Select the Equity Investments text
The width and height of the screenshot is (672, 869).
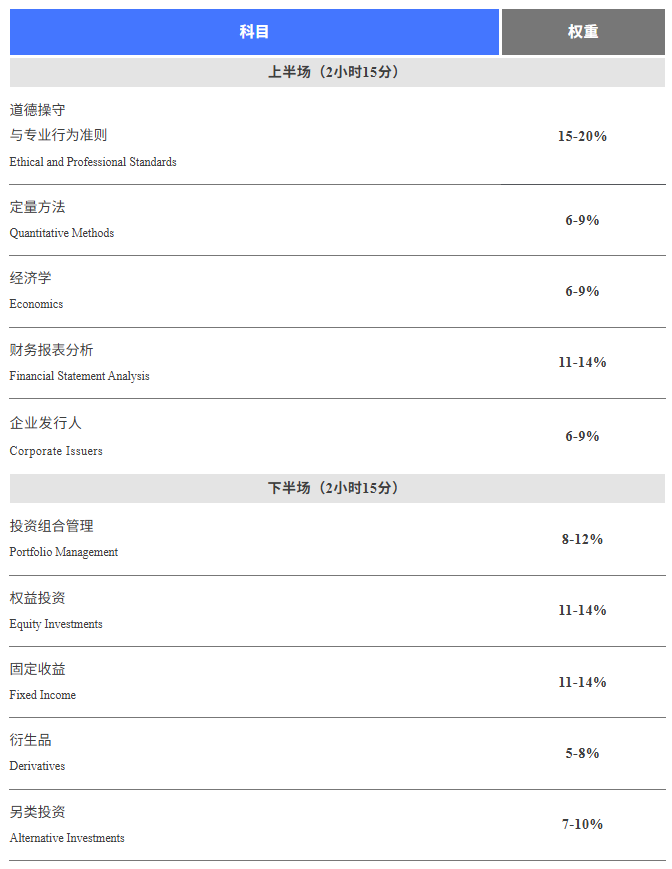(x=56, y=624)
